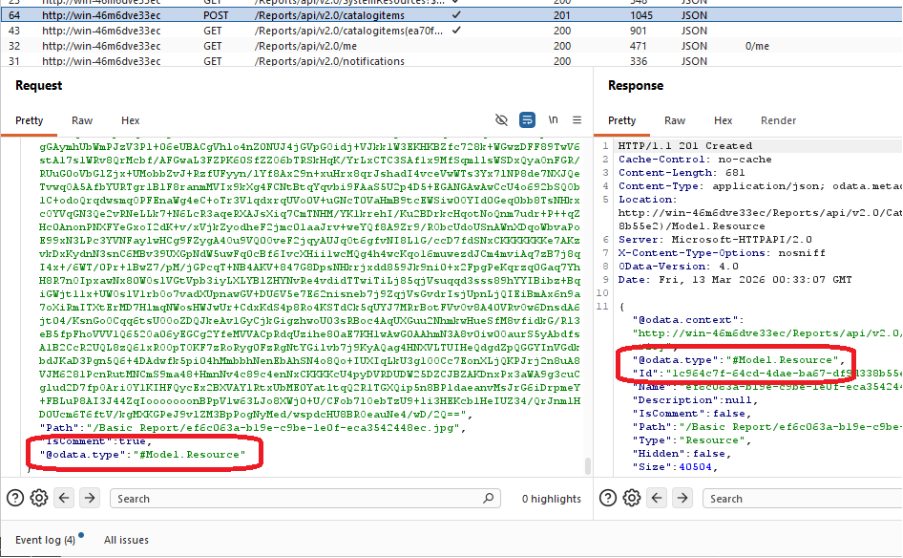
Task: Switch to Hex tab in Request panel
Action: [x=130, y=121]
